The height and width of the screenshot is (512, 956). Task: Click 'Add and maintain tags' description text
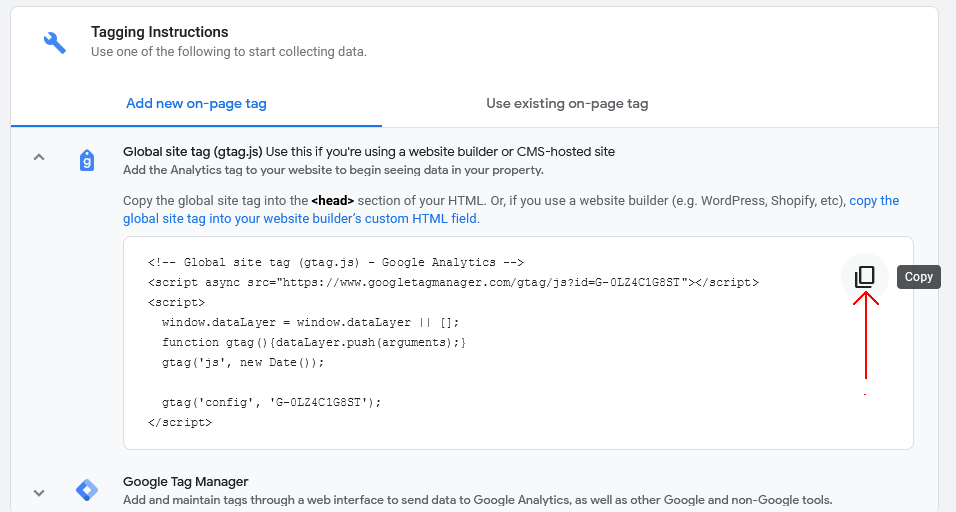477,500
